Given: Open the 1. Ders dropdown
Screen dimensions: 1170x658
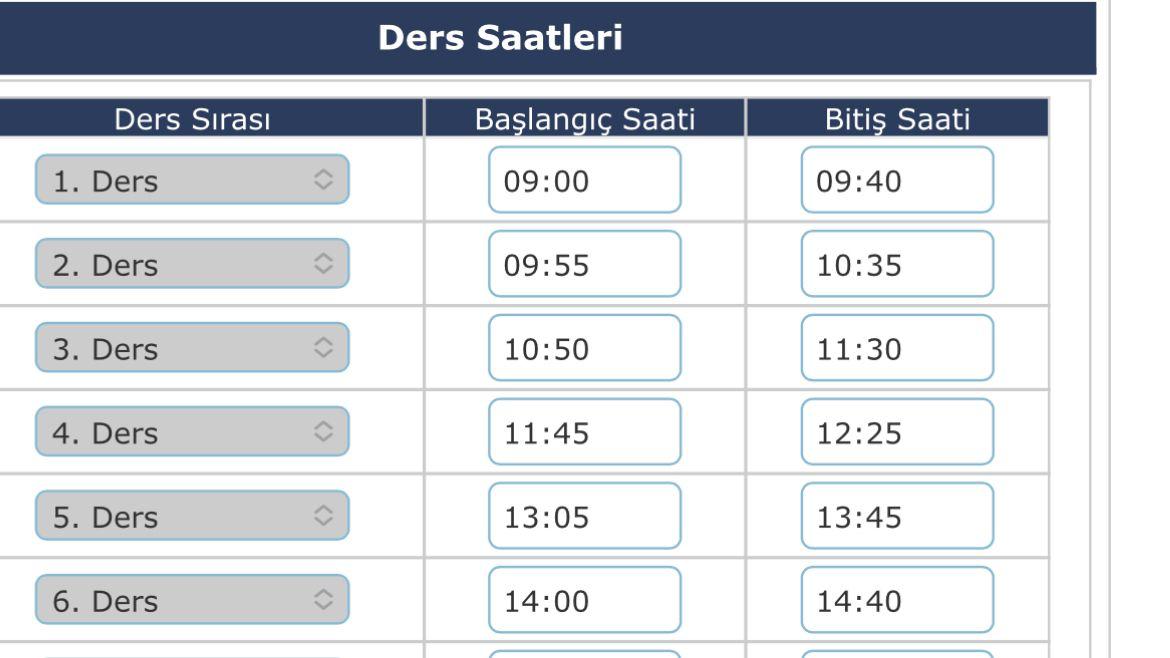Looking at the screenshot, I should (x=192, y=180).
